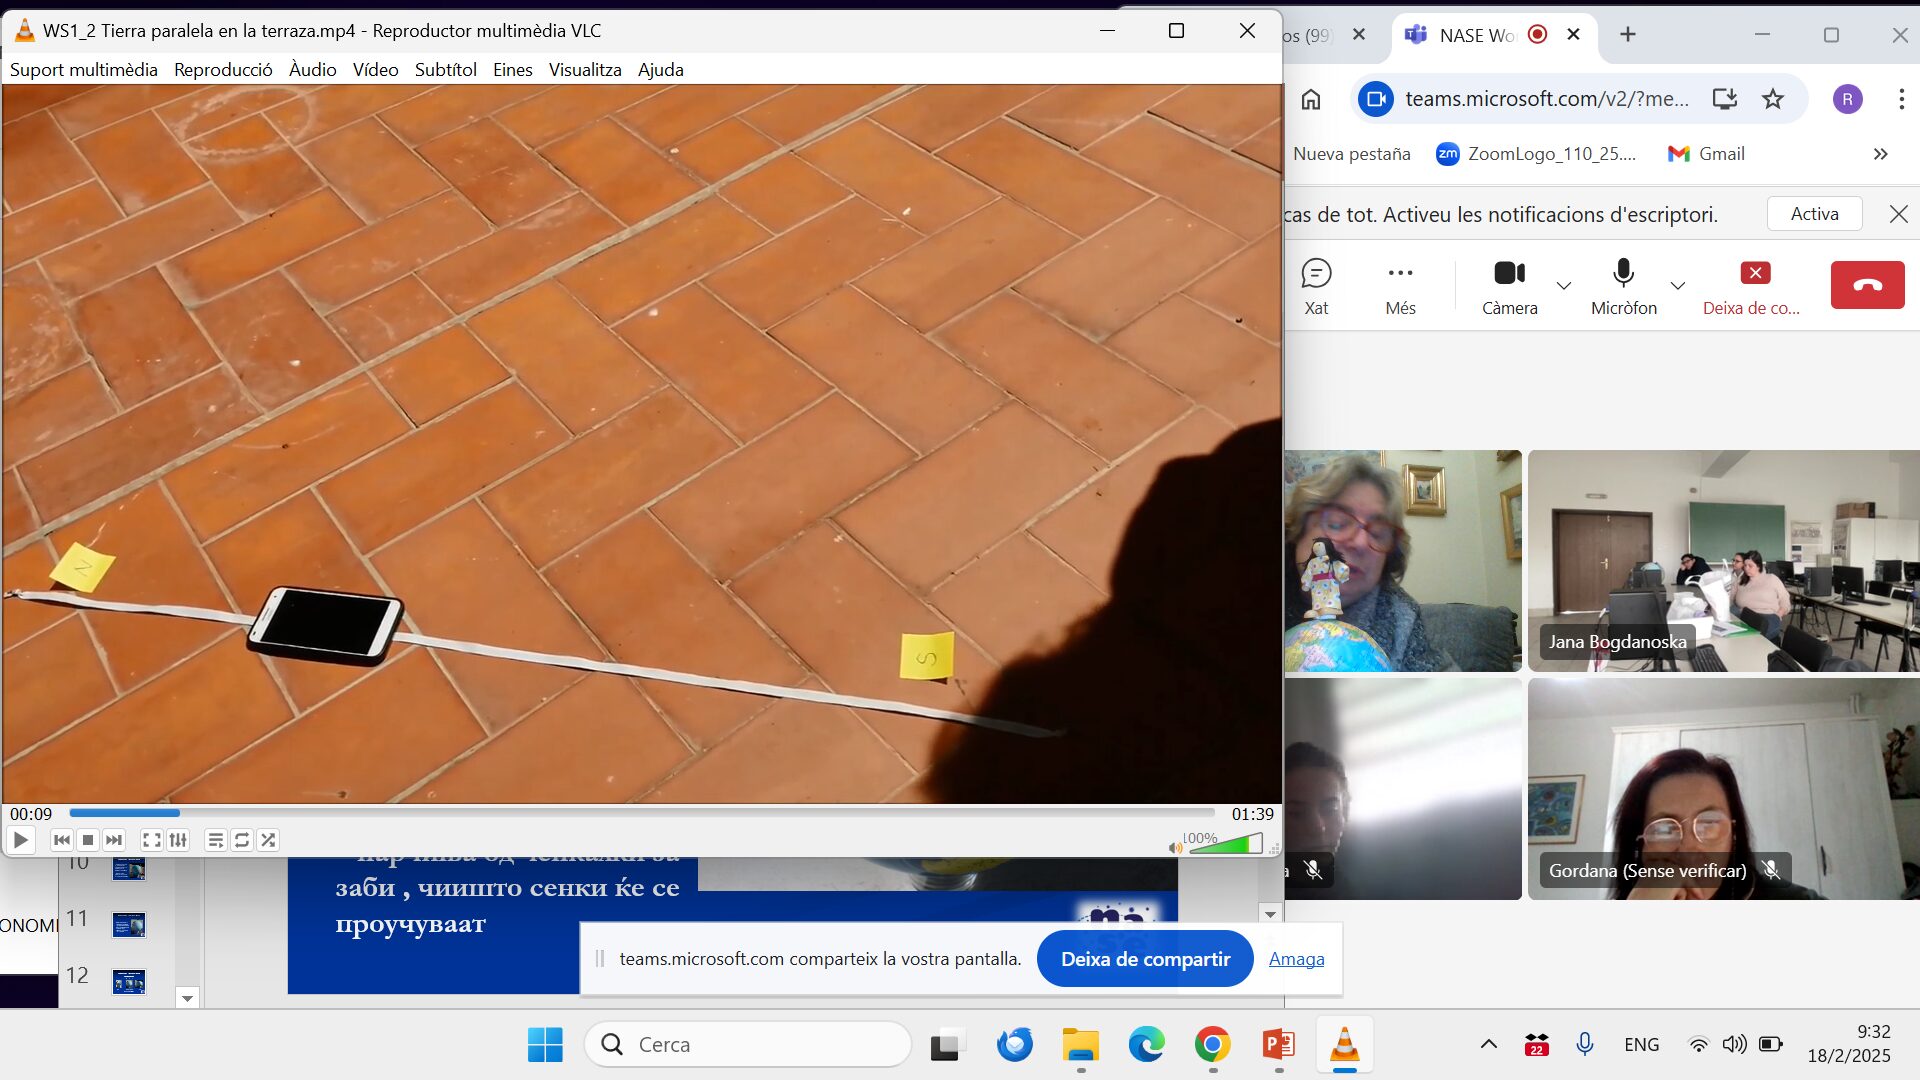Open the Més options in Teams
The height and width of the screenshot is (1080, 1920).
click(1400, 287)
